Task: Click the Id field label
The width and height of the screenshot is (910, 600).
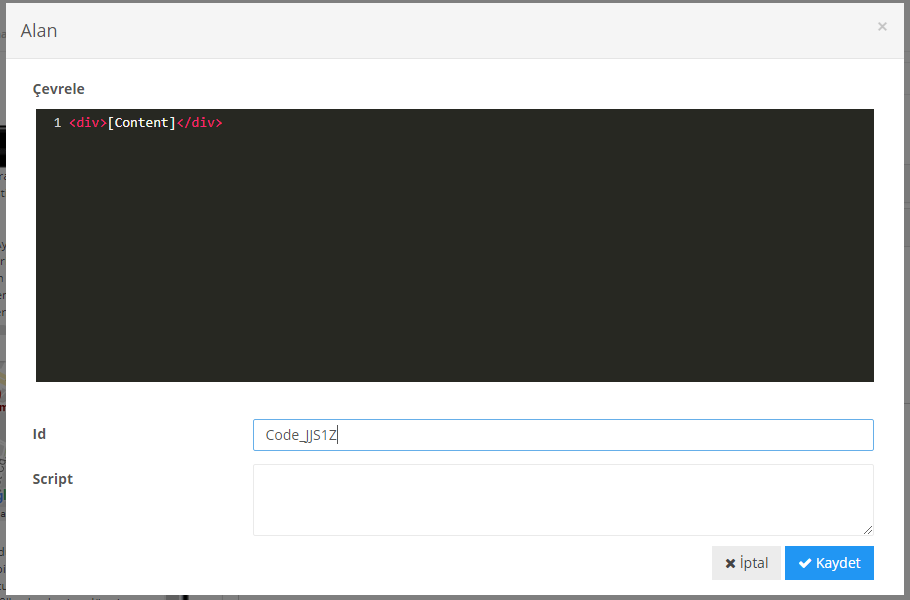Action: coord(39,434)
